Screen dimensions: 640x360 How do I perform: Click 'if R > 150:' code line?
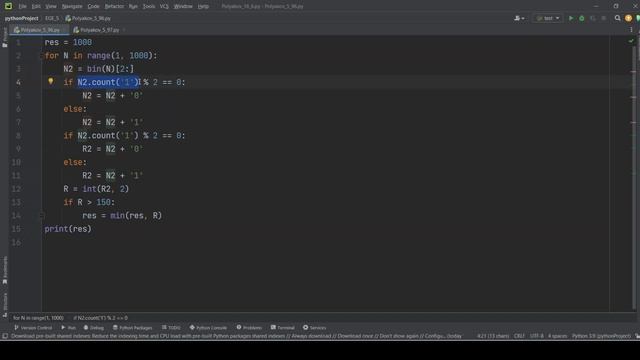pos(89,202)
